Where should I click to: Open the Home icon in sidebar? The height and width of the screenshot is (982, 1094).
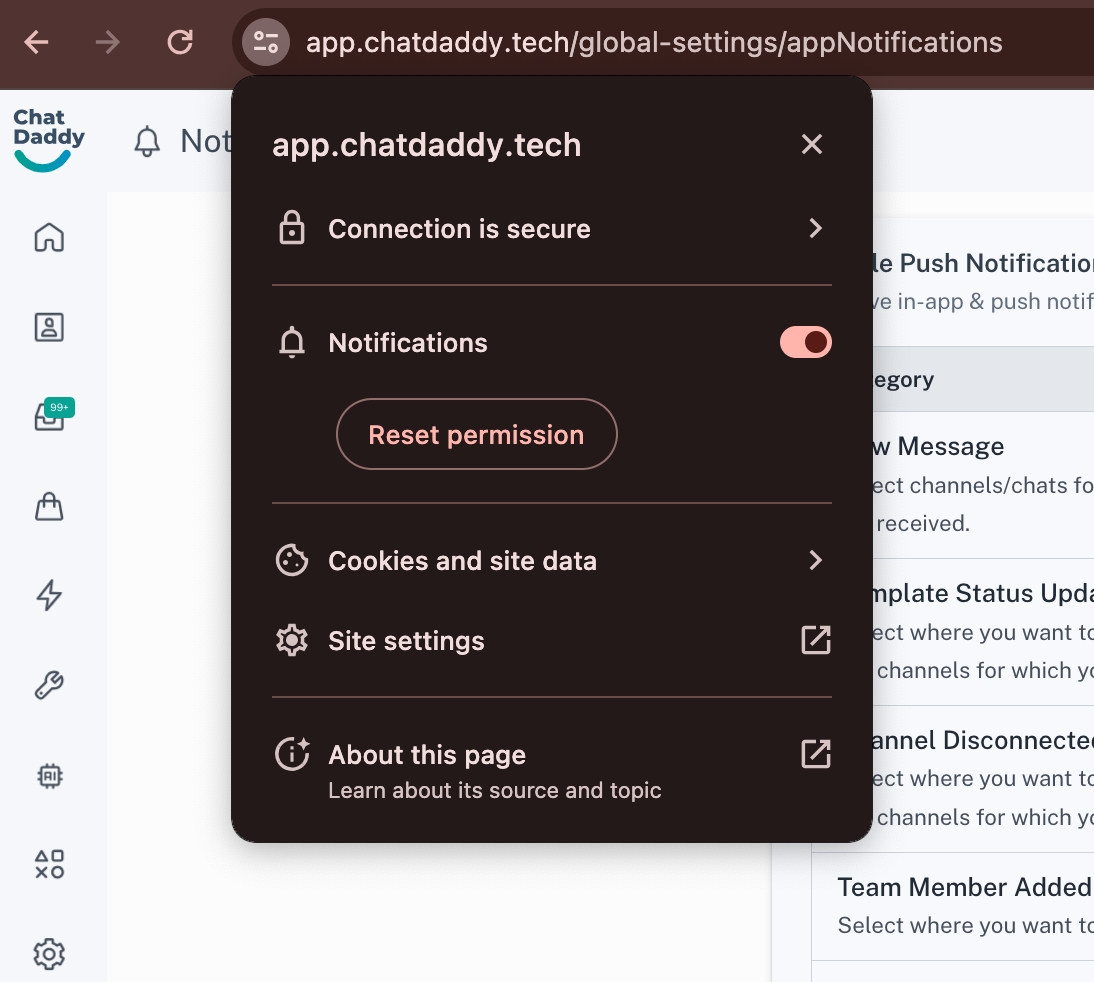tap(49, 238)
